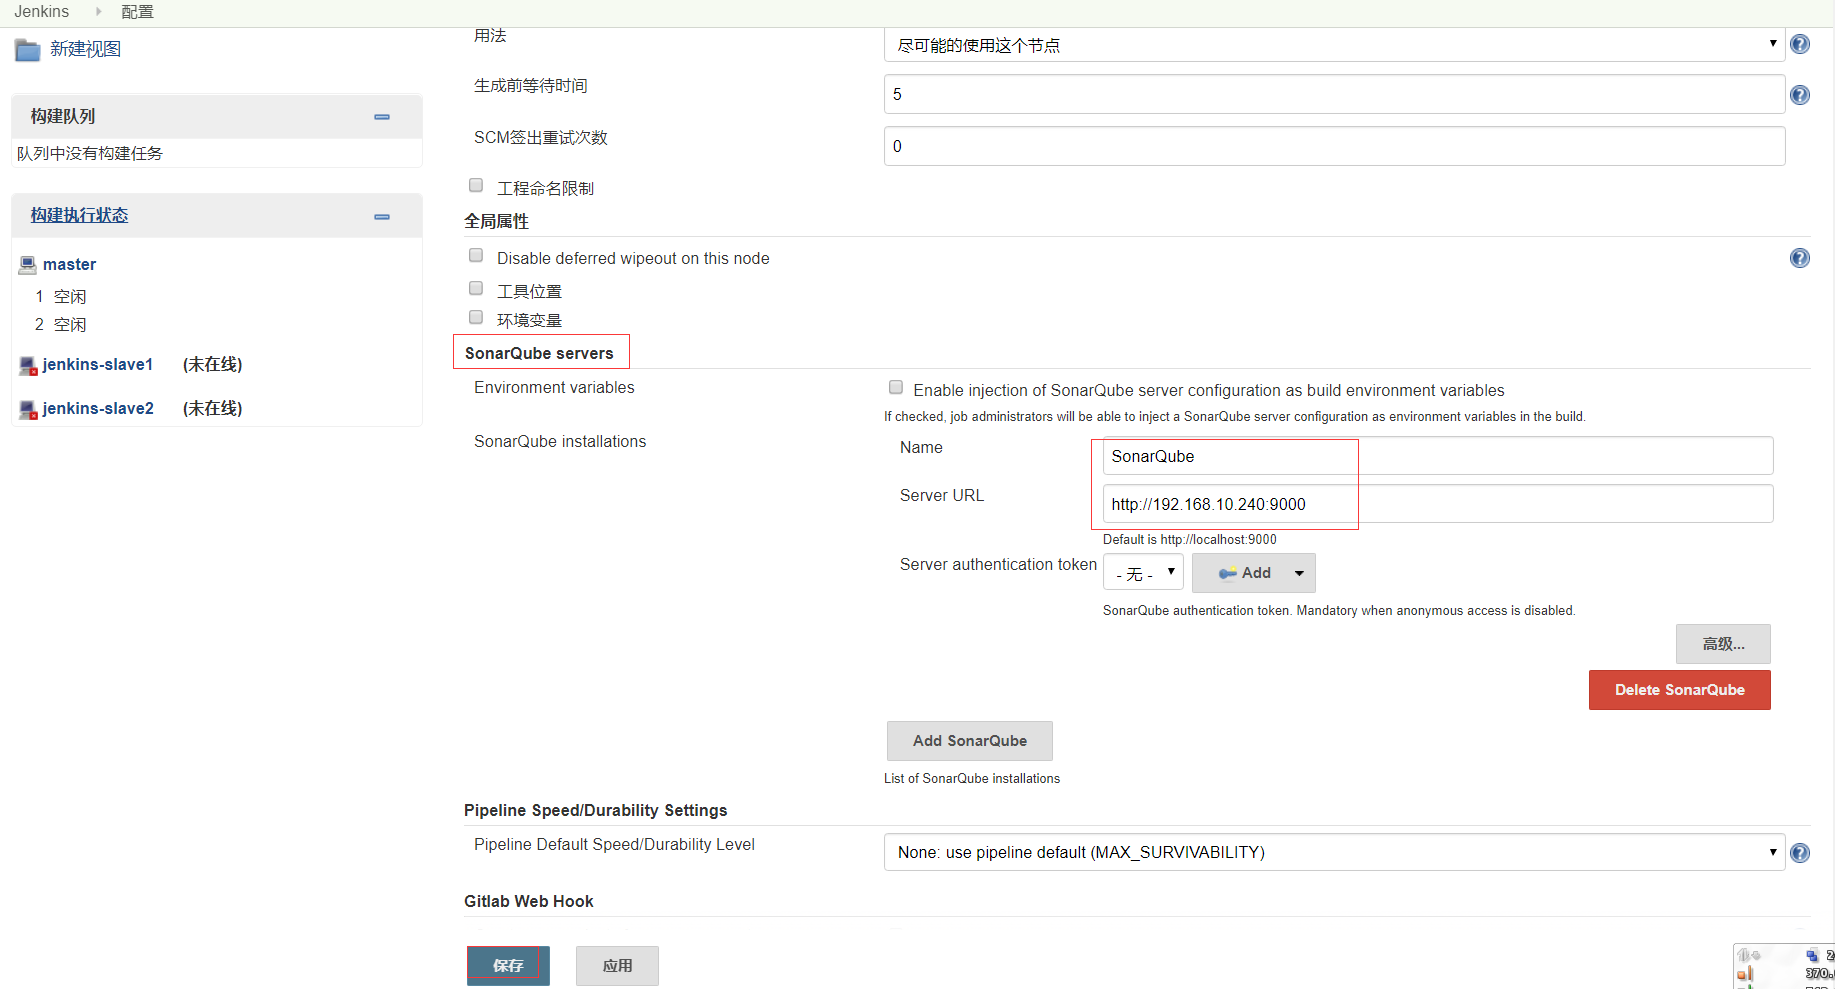The image size is (1835, 989).
Task: Click the 'Default is http://localhost:9000' hint
Action: (1190, 539)
